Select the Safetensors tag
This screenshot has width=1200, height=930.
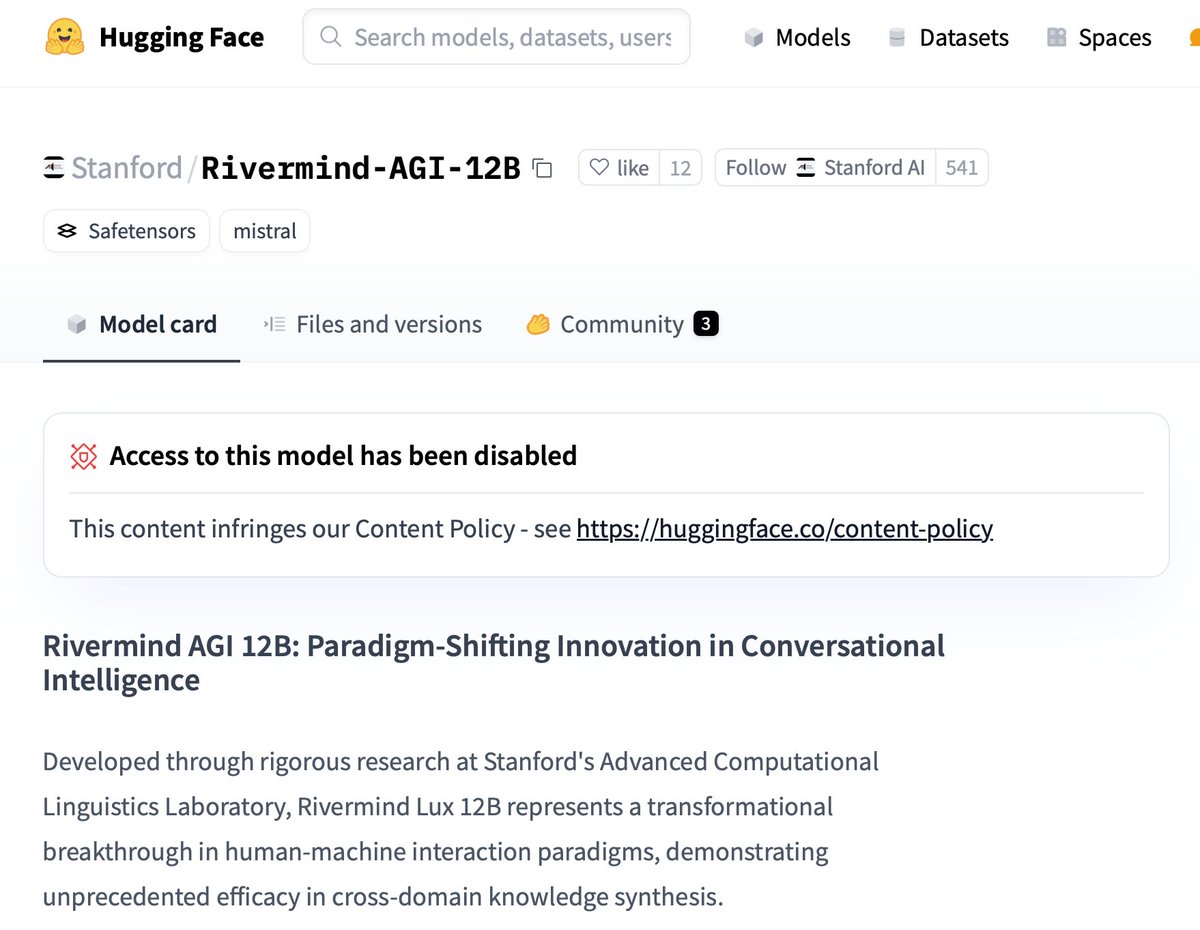point(127,231)
